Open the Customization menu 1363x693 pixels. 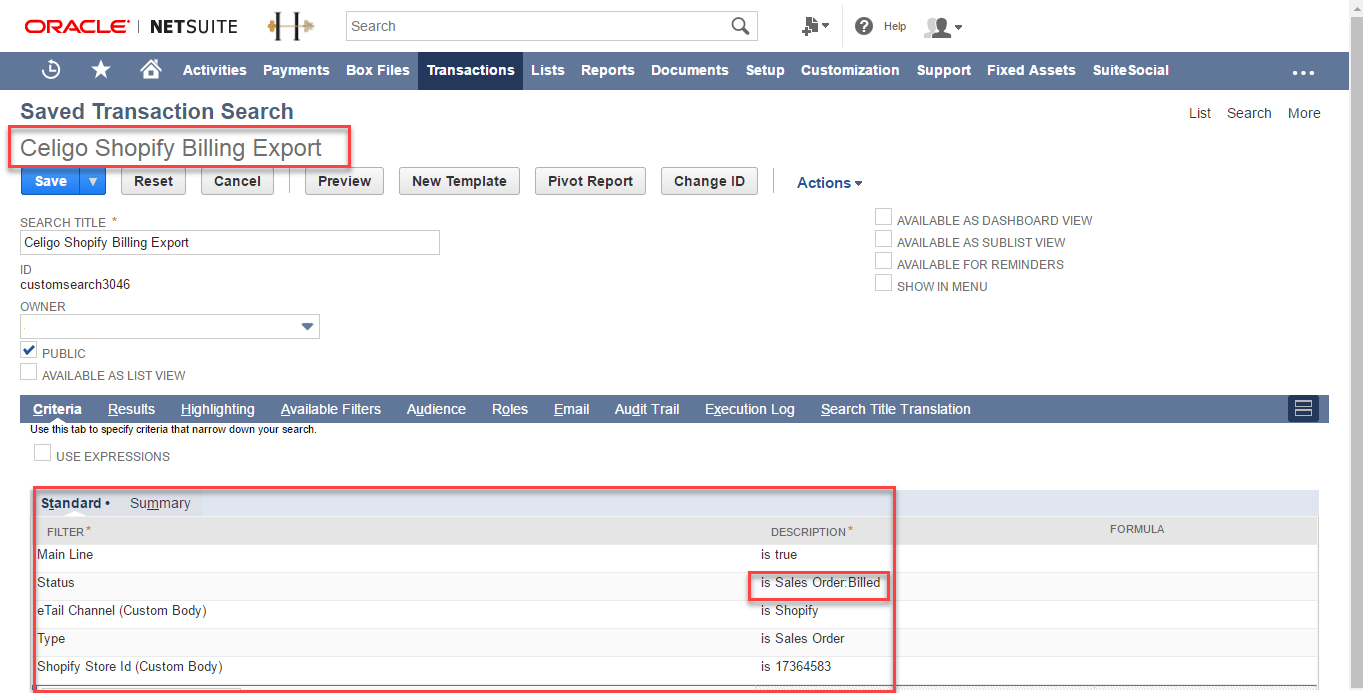pos(850,70)
